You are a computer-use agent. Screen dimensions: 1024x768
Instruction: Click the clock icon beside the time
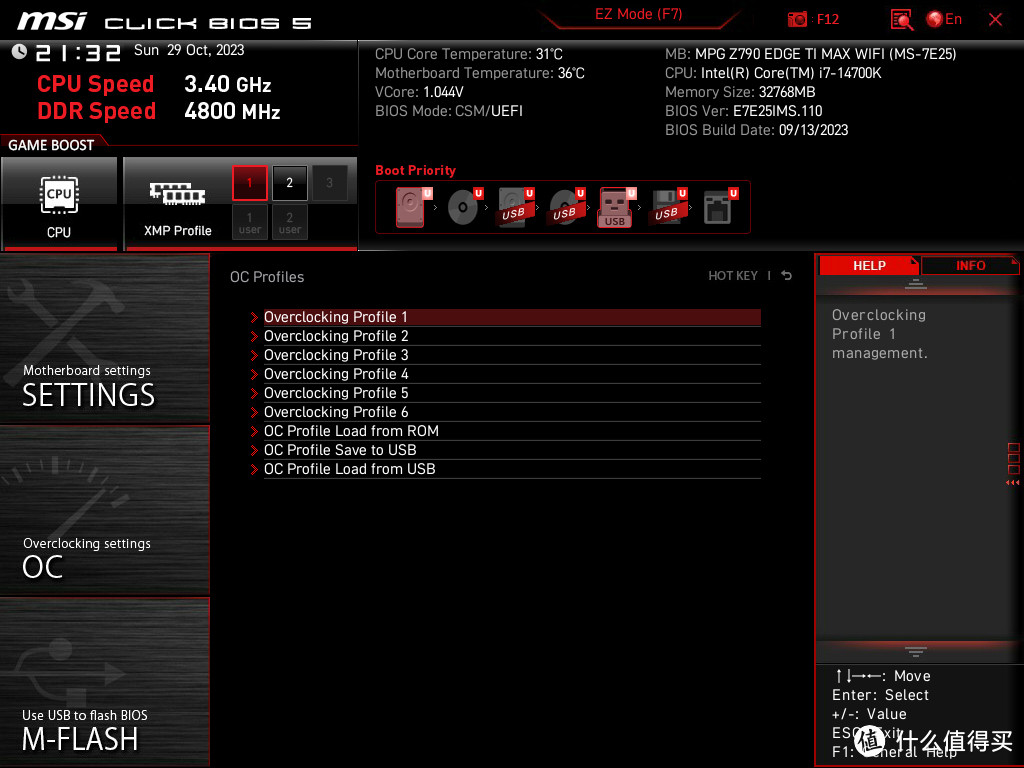pos(19,52)
